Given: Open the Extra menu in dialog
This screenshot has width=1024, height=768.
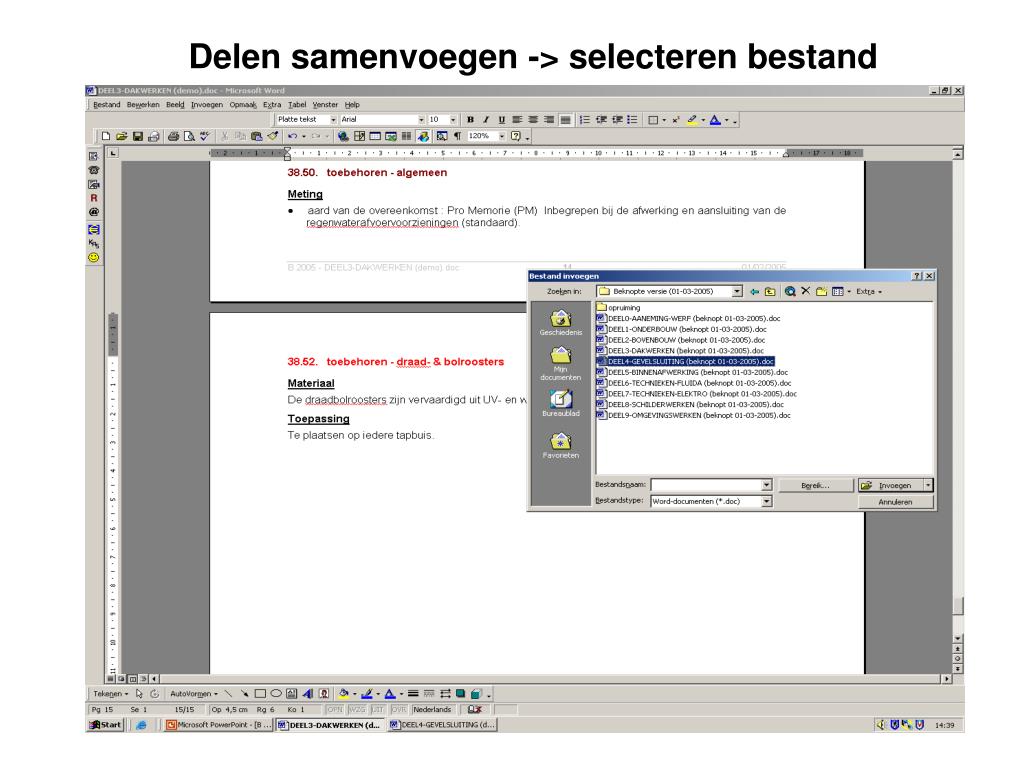Looking at the screenshot, I should click(x=869, y=292).
